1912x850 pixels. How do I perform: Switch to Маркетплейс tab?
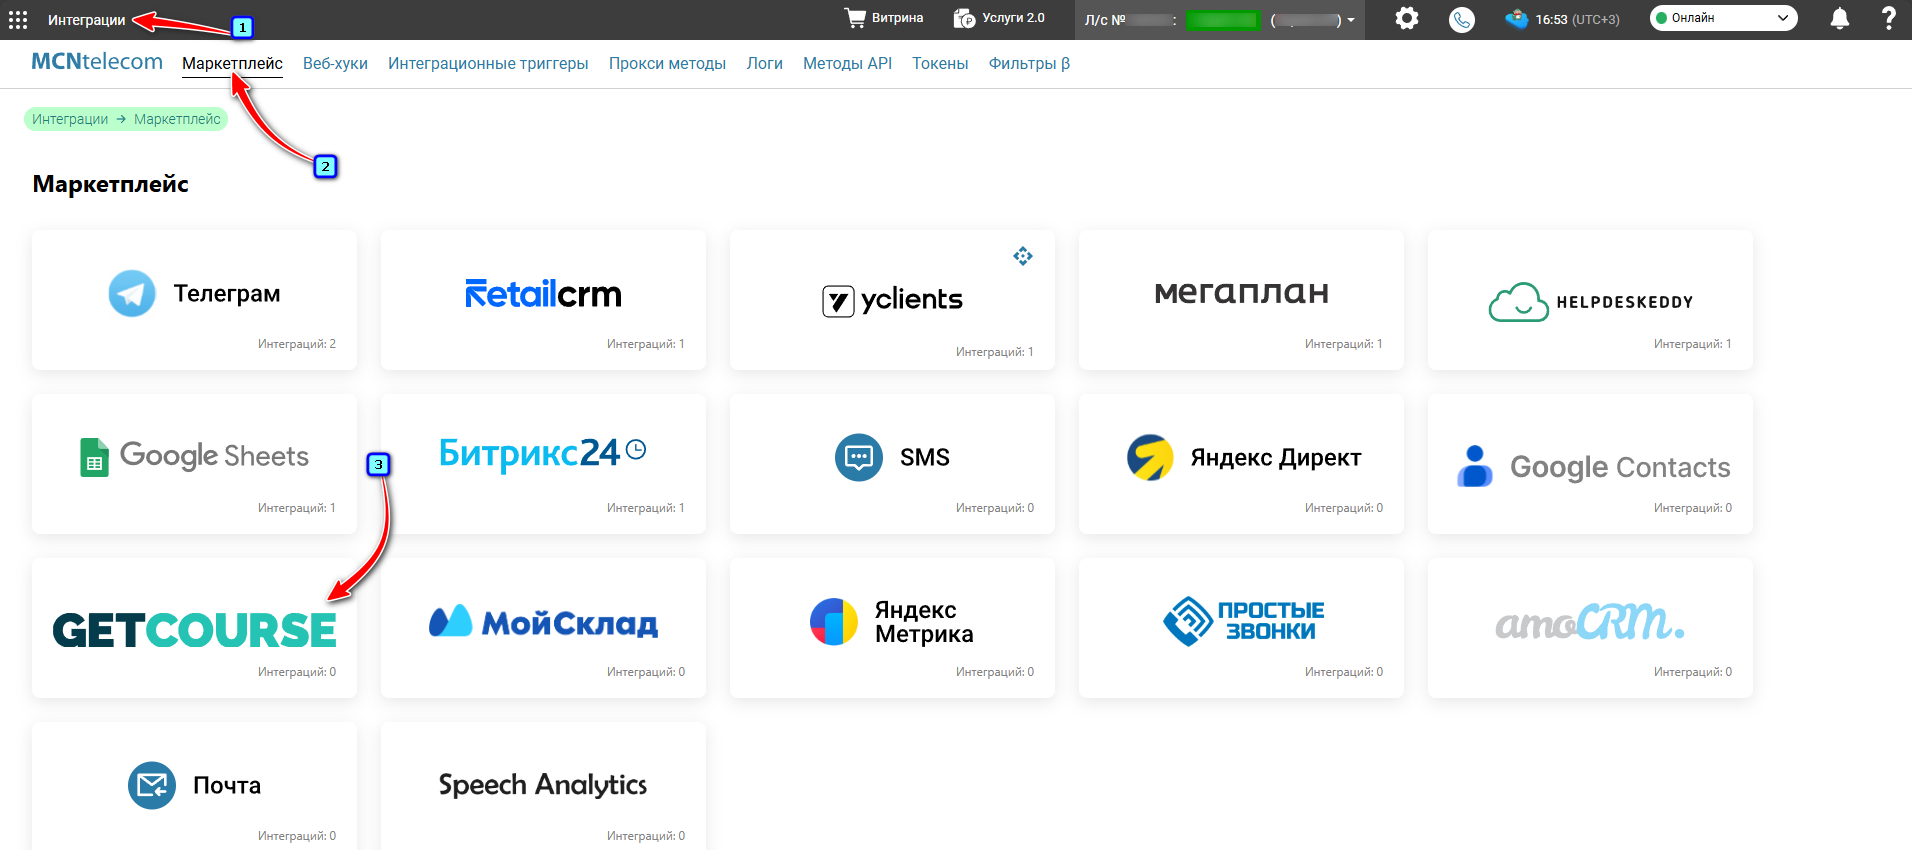pyautogui.click(x=232, y=63)
